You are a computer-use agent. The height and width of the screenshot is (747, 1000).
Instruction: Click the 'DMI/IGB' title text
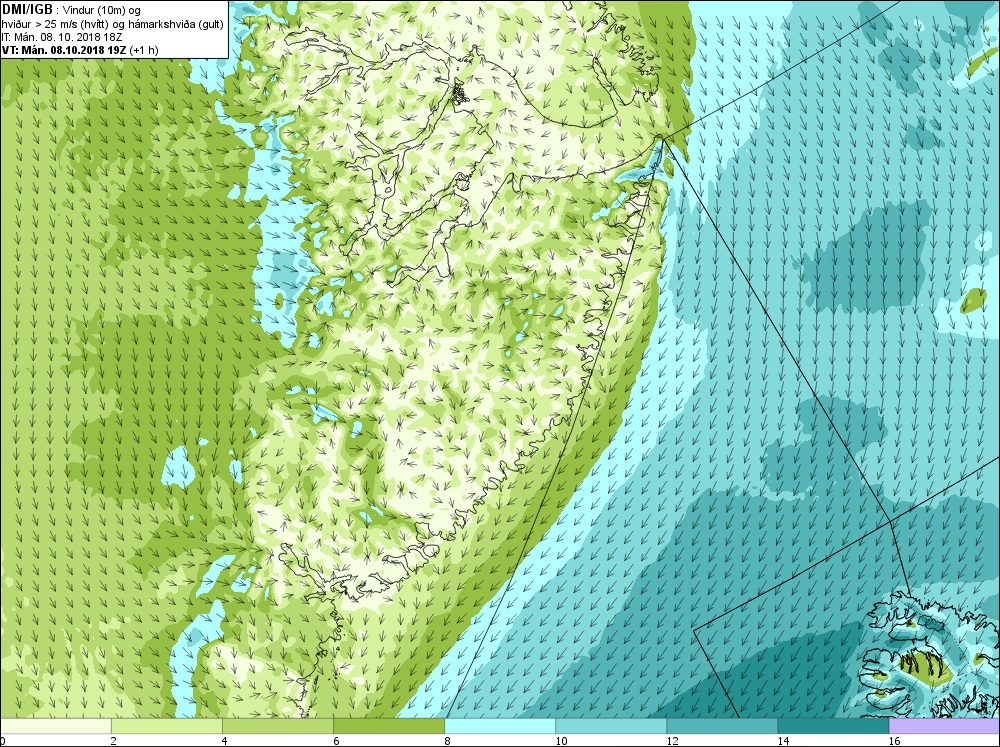(27, 10)
